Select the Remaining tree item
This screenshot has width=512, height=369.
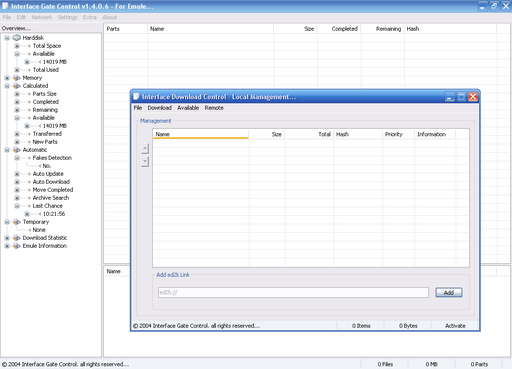pyautogui.click(x=45, y=110)
